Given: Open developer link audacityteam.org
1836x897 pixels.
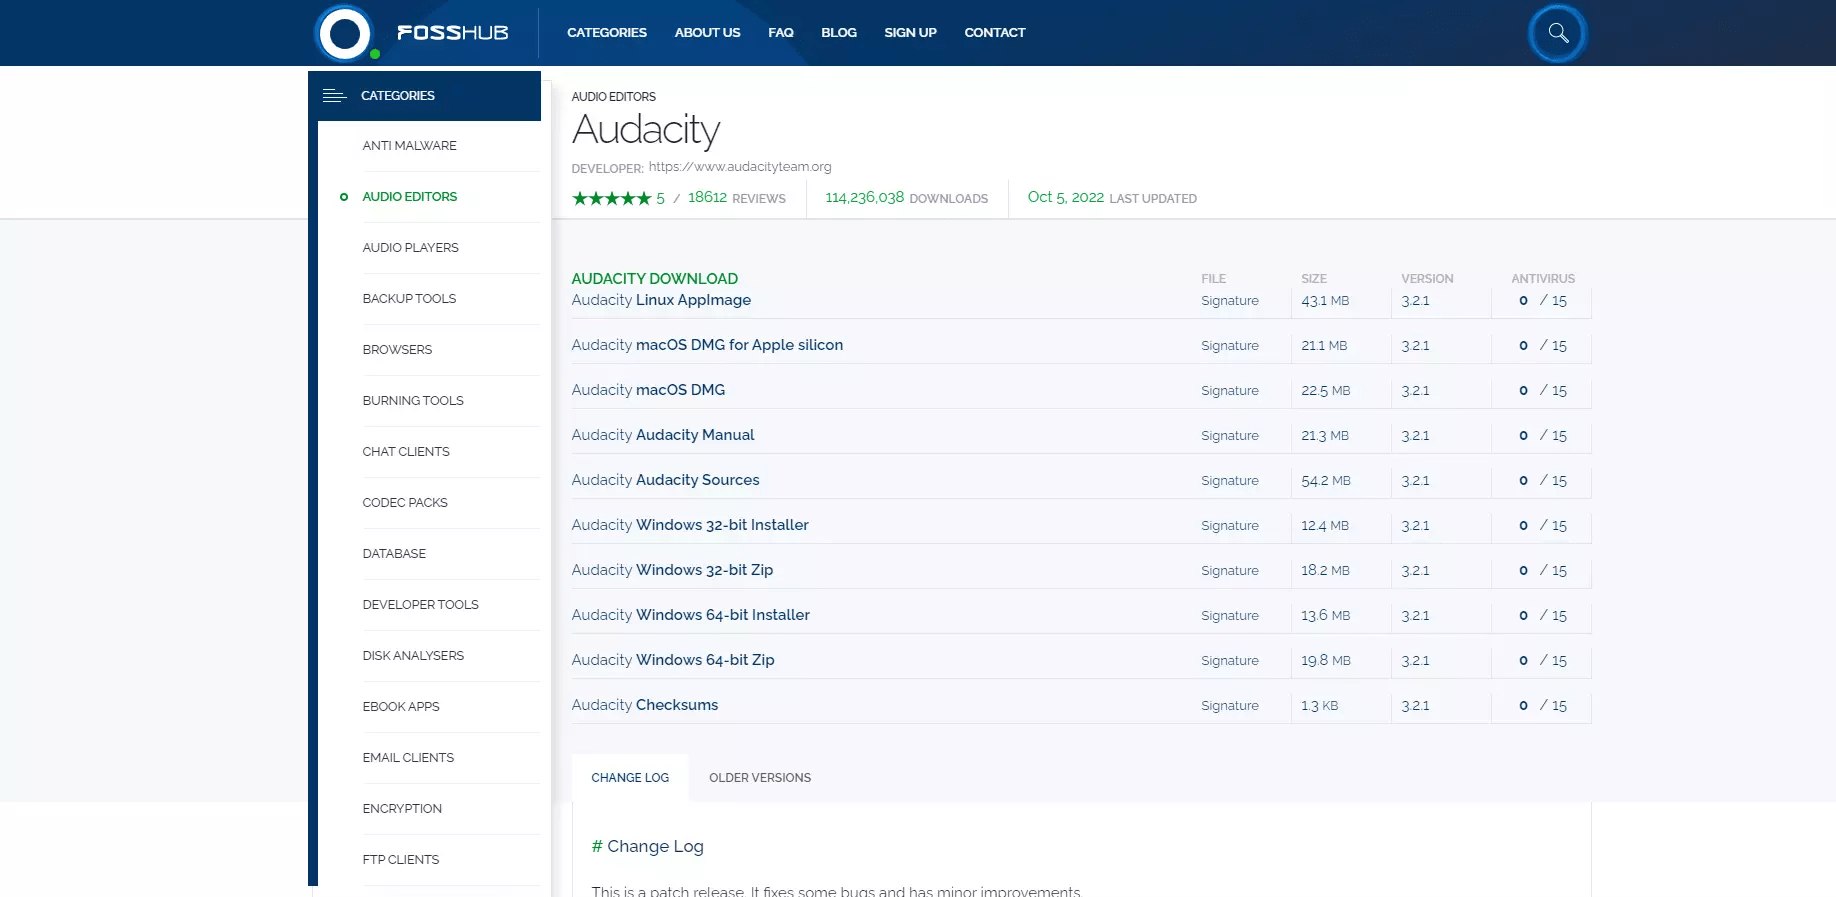Looking at the screenshot, I should 740,167.
